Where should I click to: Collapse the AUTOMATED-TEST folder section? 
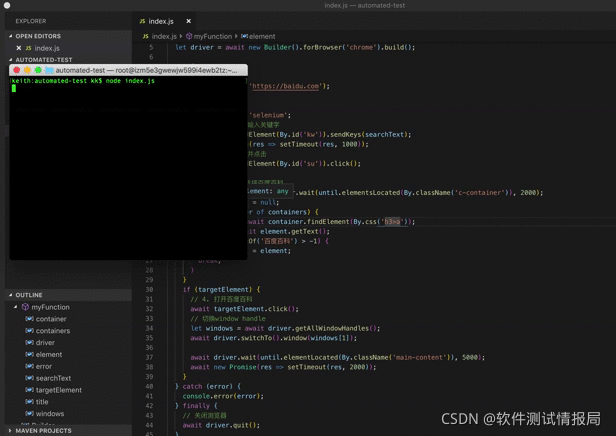11,60
